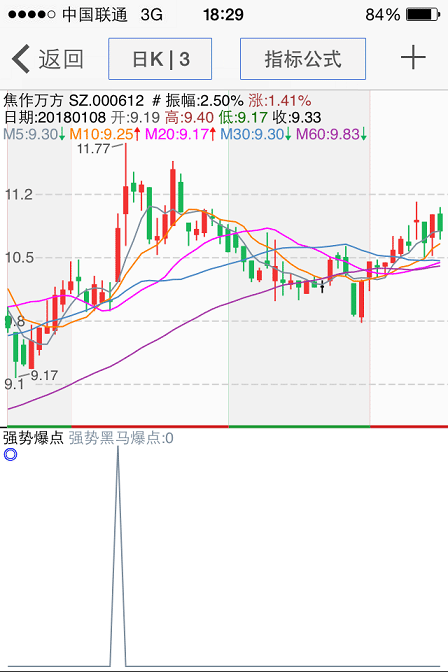Tap the red up arrow after M10
Screen dimensions: 448x672
click(137, 134)
